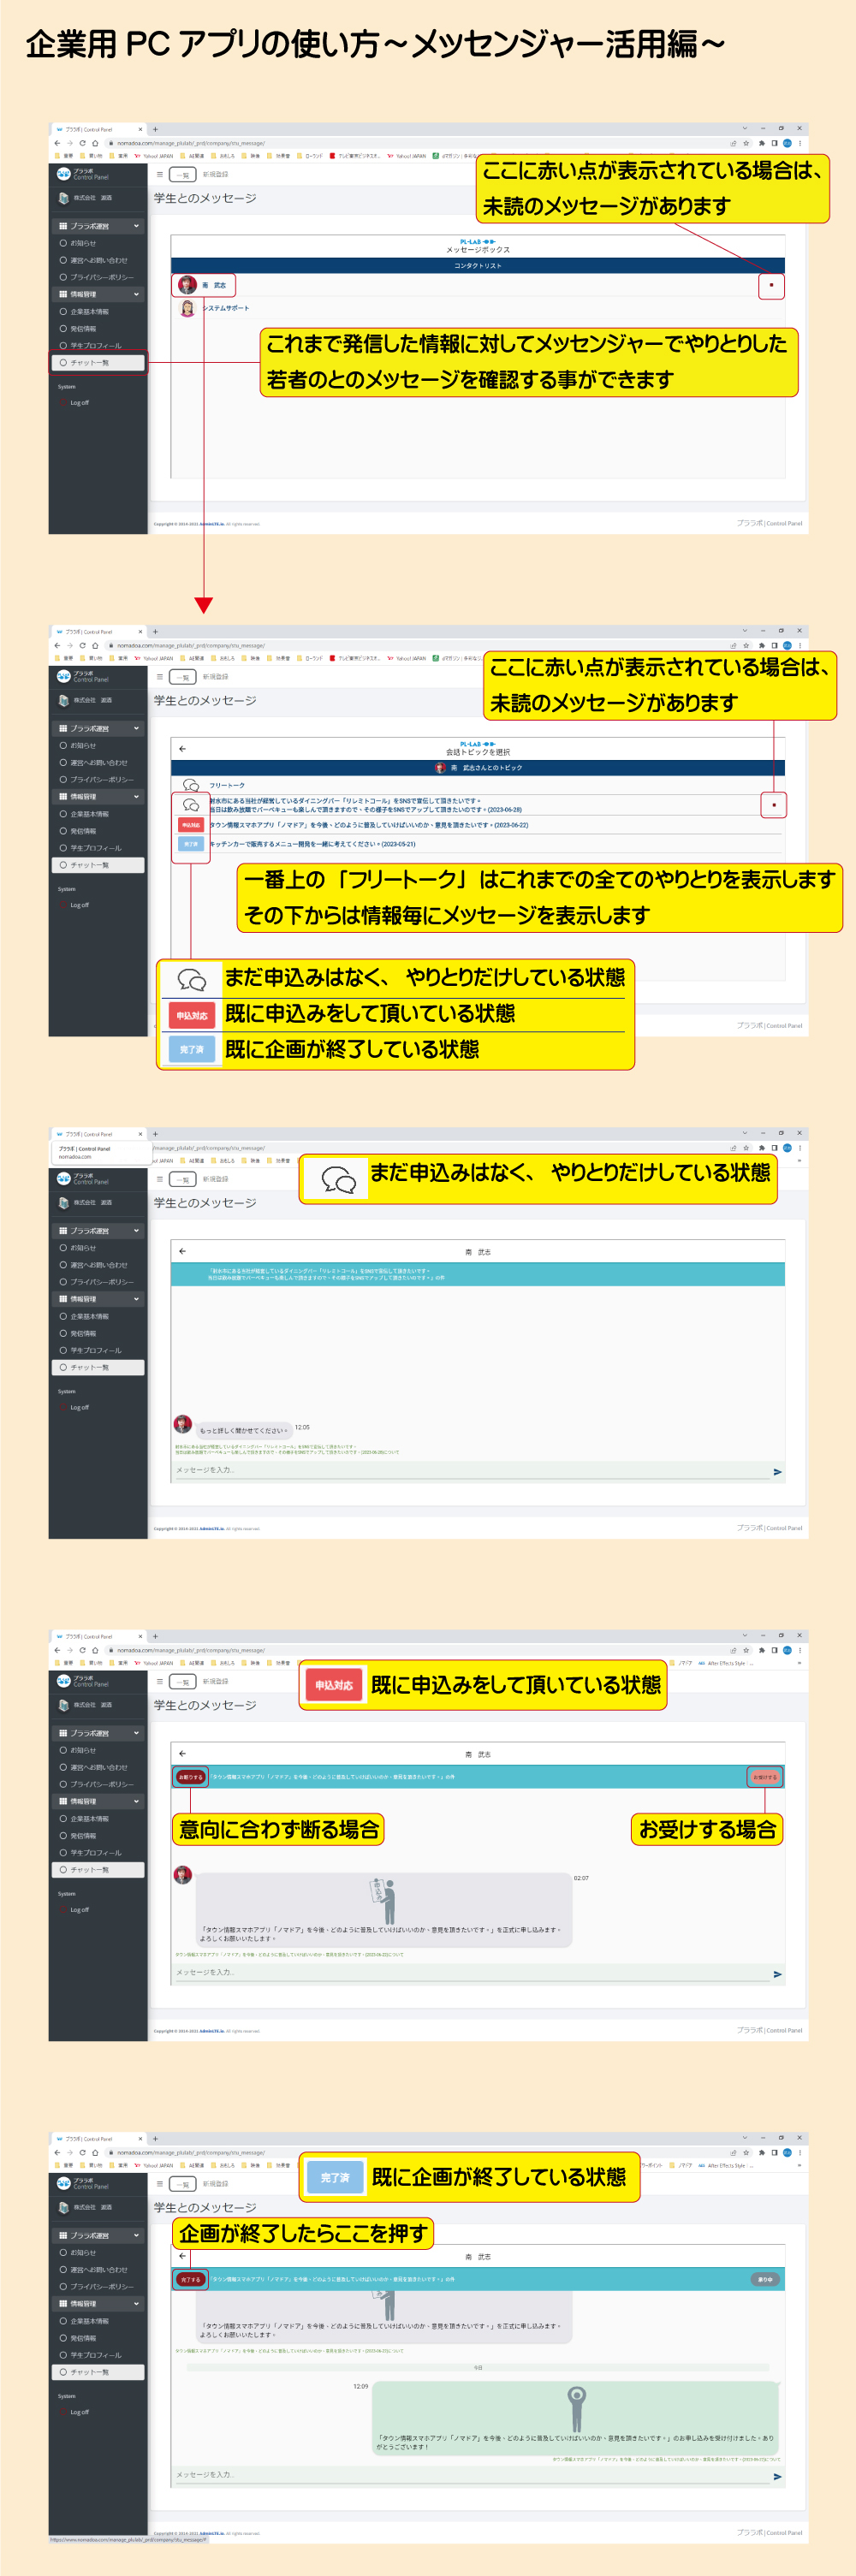Click bookmark star in browser on 完了する screen

tap(746, 2152)
